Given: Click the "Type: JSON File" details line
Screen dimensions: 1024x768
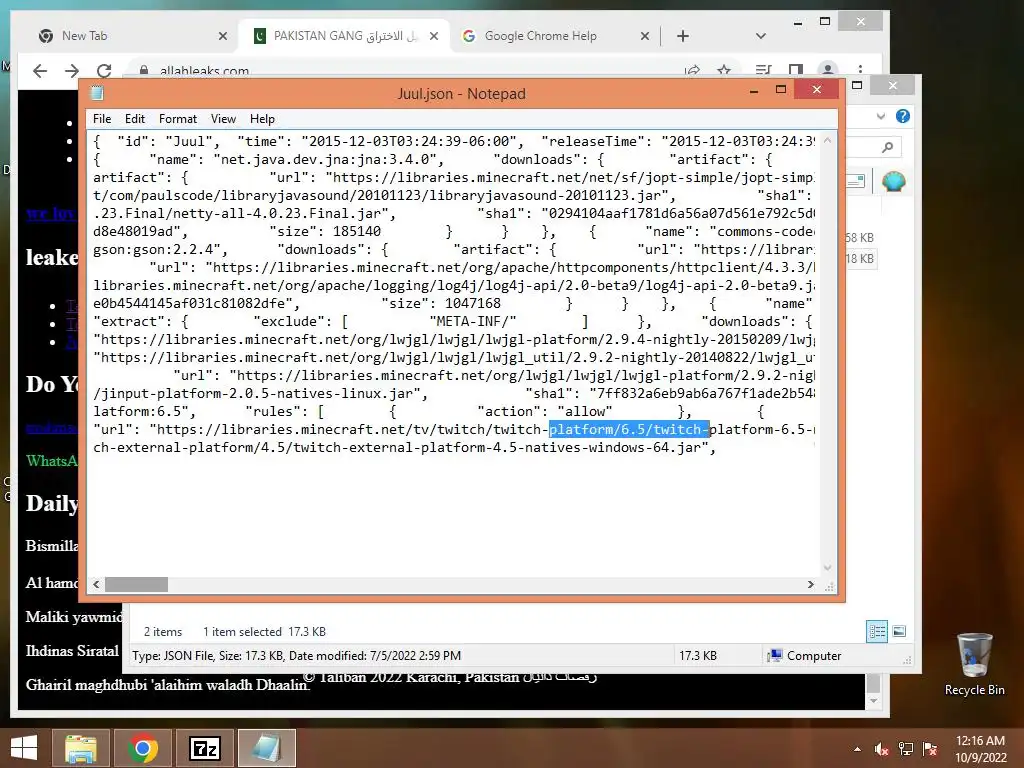Looking at the screenshot, I should 296,656.
